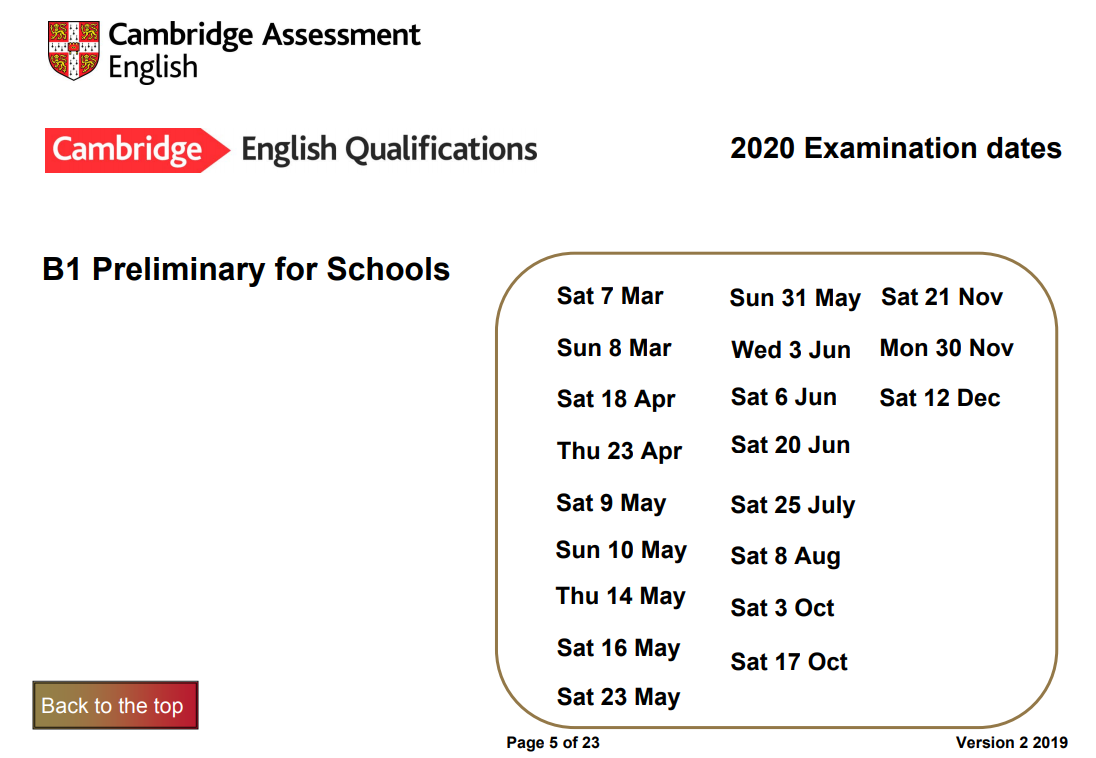Screen dimensions: 1096x758
Task: Select the Thu 14 May exam date
Action: (621, 596)
